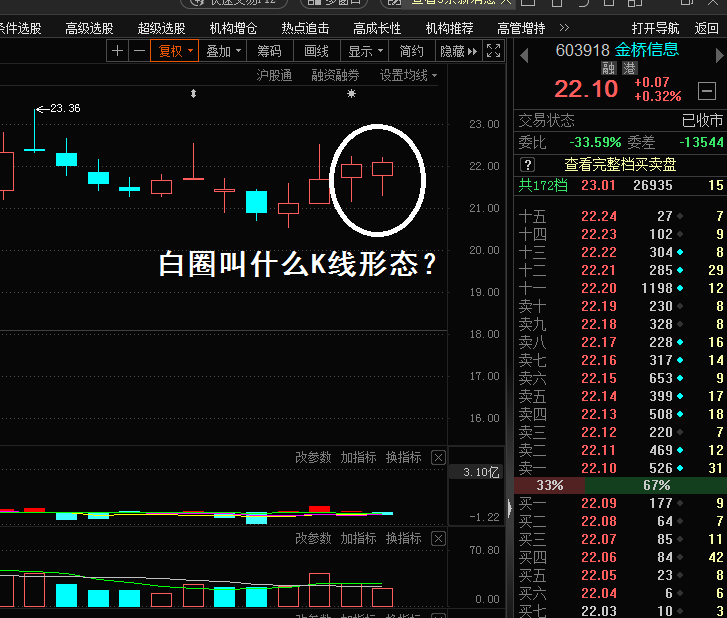Open the 高级选股 tab

[89, 28]
